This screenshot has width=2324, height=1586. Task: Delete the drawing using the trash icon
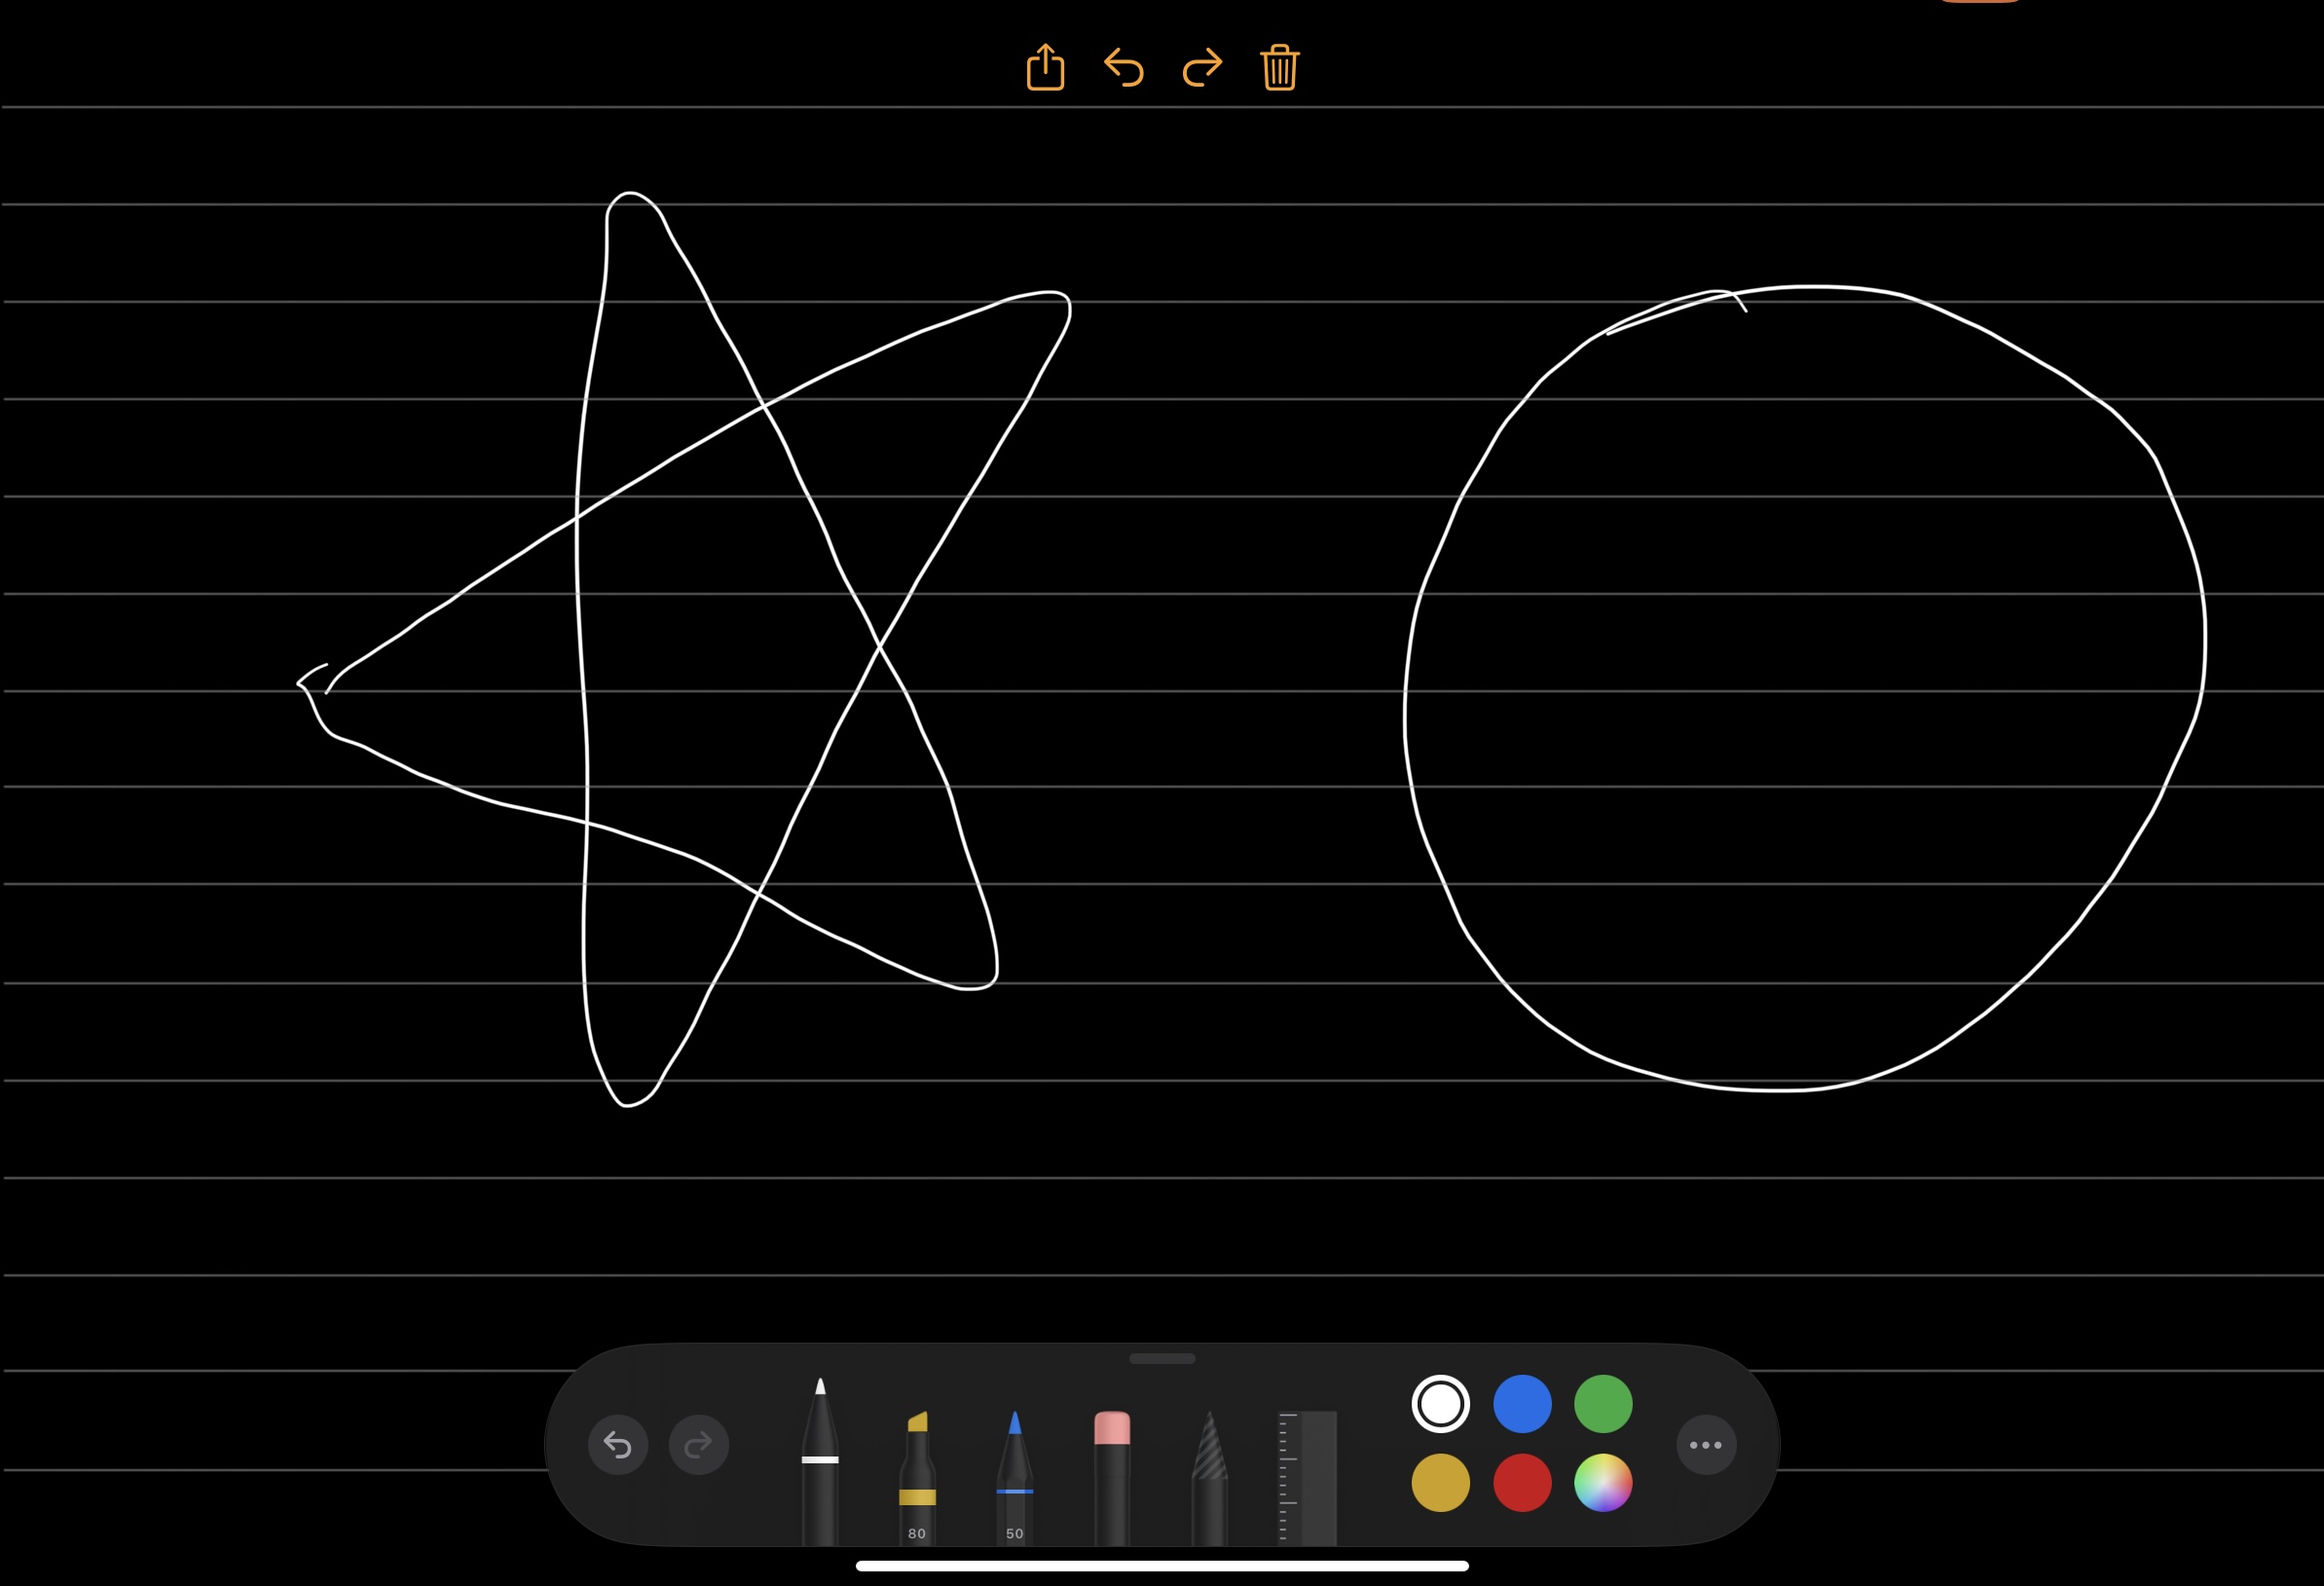pos(1278,68)
